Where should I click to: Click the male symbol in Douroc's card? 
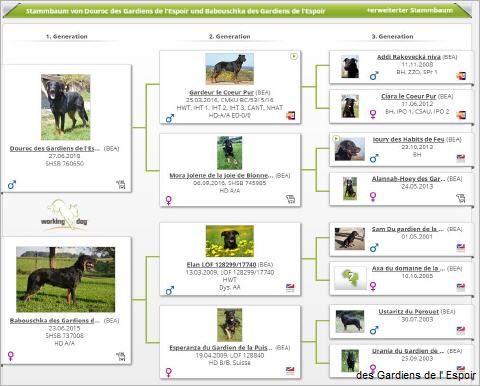(x=12, y=185)
